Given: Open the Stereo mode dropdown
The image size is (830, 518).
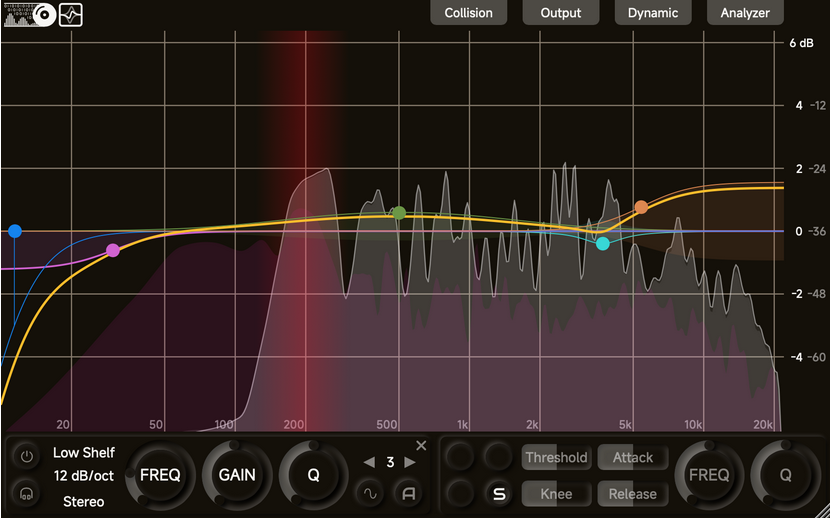Looking at the screenshot, I should tap(84, 501).
